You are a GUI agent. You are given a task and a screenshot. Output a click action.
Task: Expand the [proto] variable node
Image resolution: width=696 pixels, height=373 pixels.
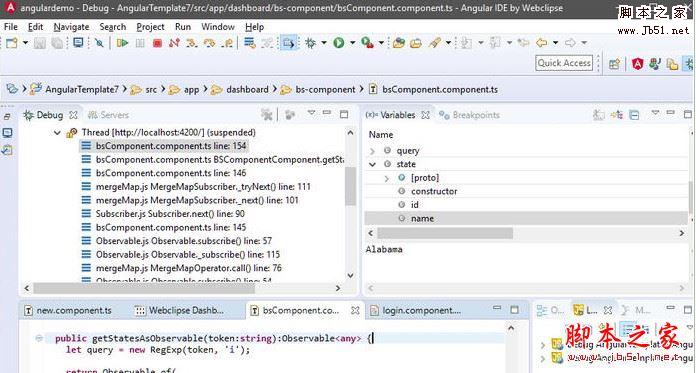click(386, 178)
